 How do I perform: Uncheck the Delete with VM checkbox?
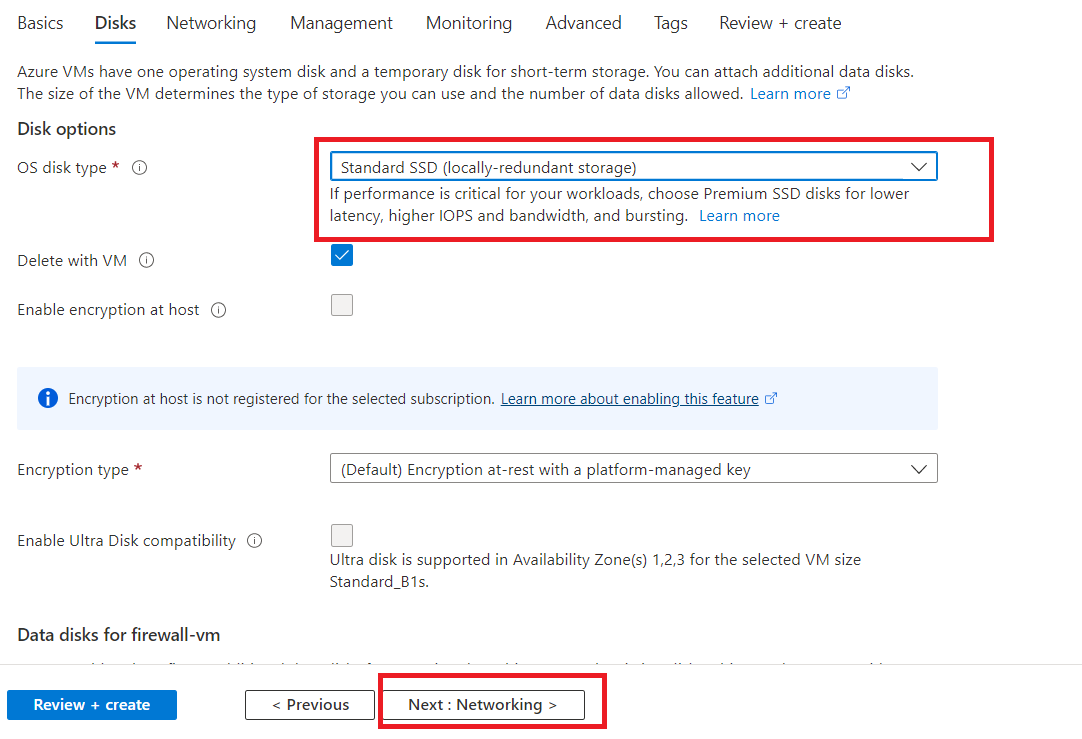[x=342, y=255]
